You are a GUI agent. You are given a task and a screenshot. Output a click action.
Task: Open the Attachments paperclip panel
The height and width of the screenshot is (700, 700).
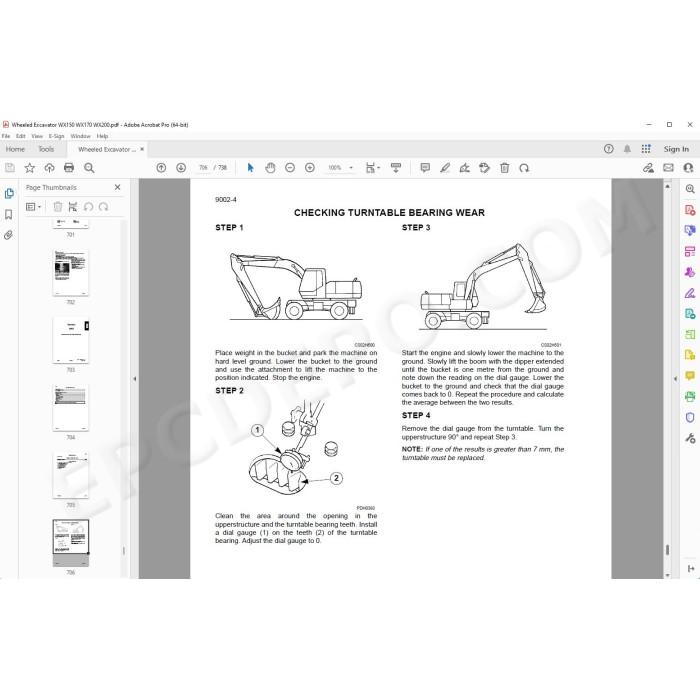pos(8,235)
